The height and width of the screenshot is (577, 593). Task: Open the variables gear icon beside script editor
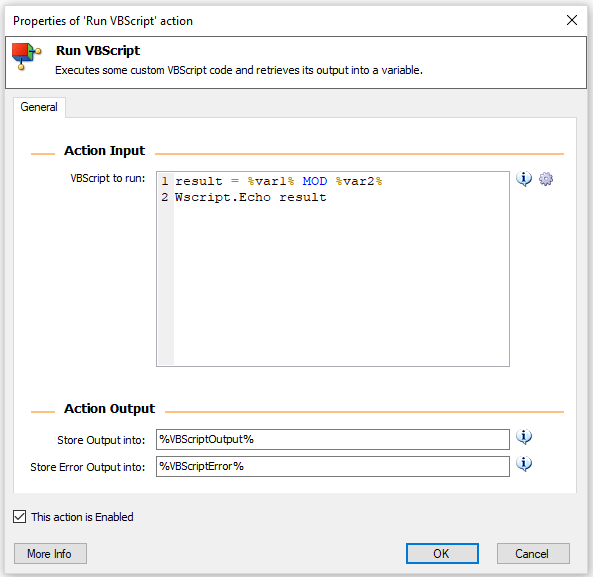[x=546, y=179]
